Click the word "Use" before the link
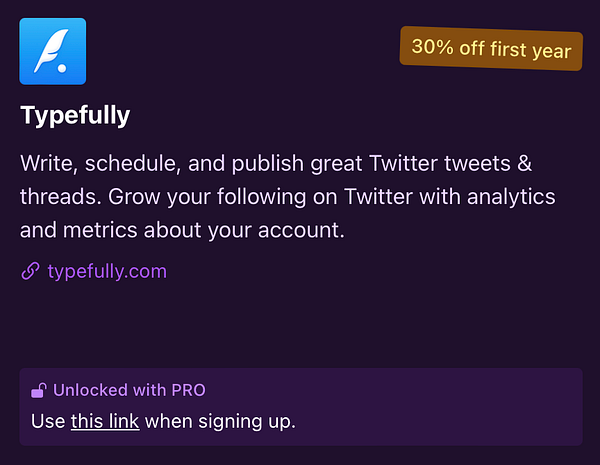This screenshot has height=465, width=600. pyautogui.click(x=48, y=421)
